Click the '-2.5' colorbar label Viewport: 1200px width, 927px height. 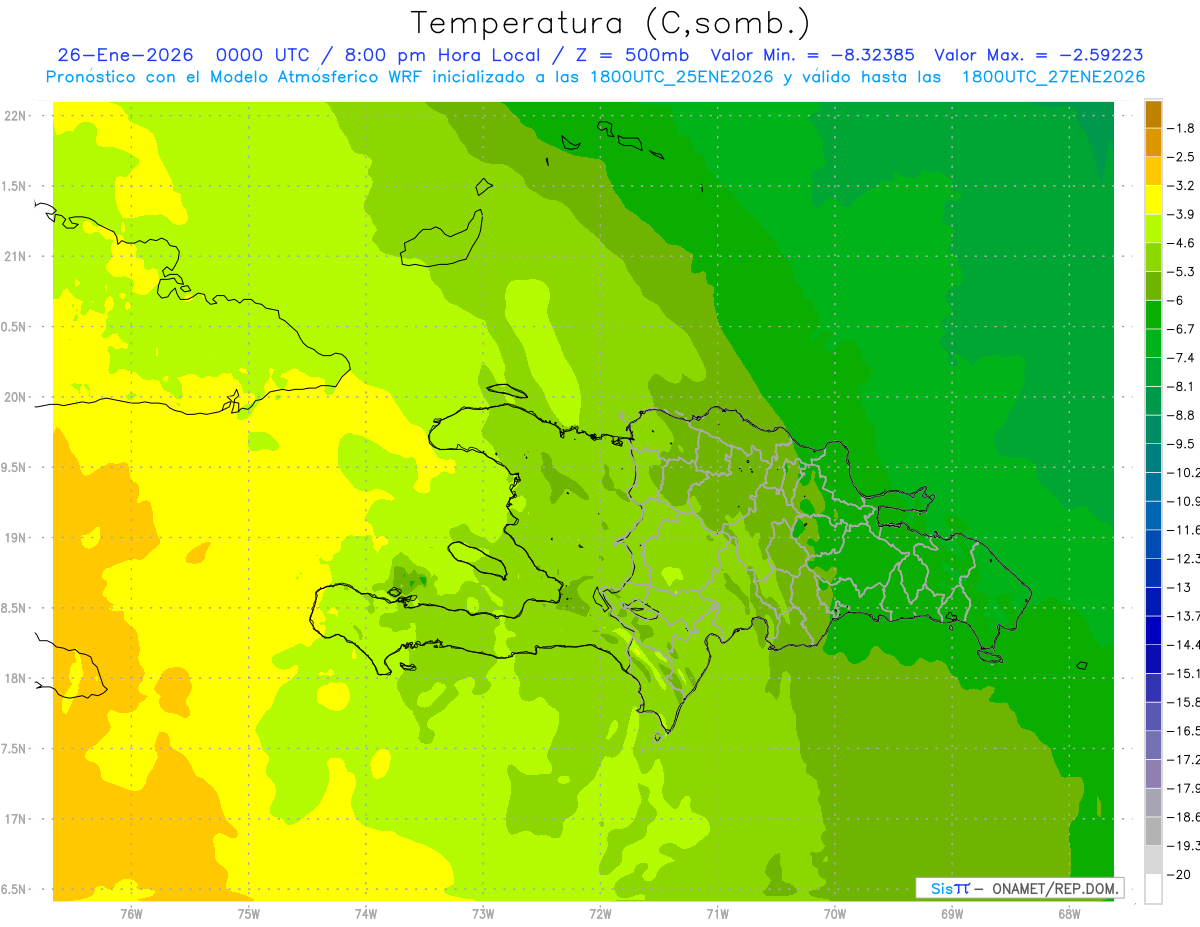(x=1182, y=157)
